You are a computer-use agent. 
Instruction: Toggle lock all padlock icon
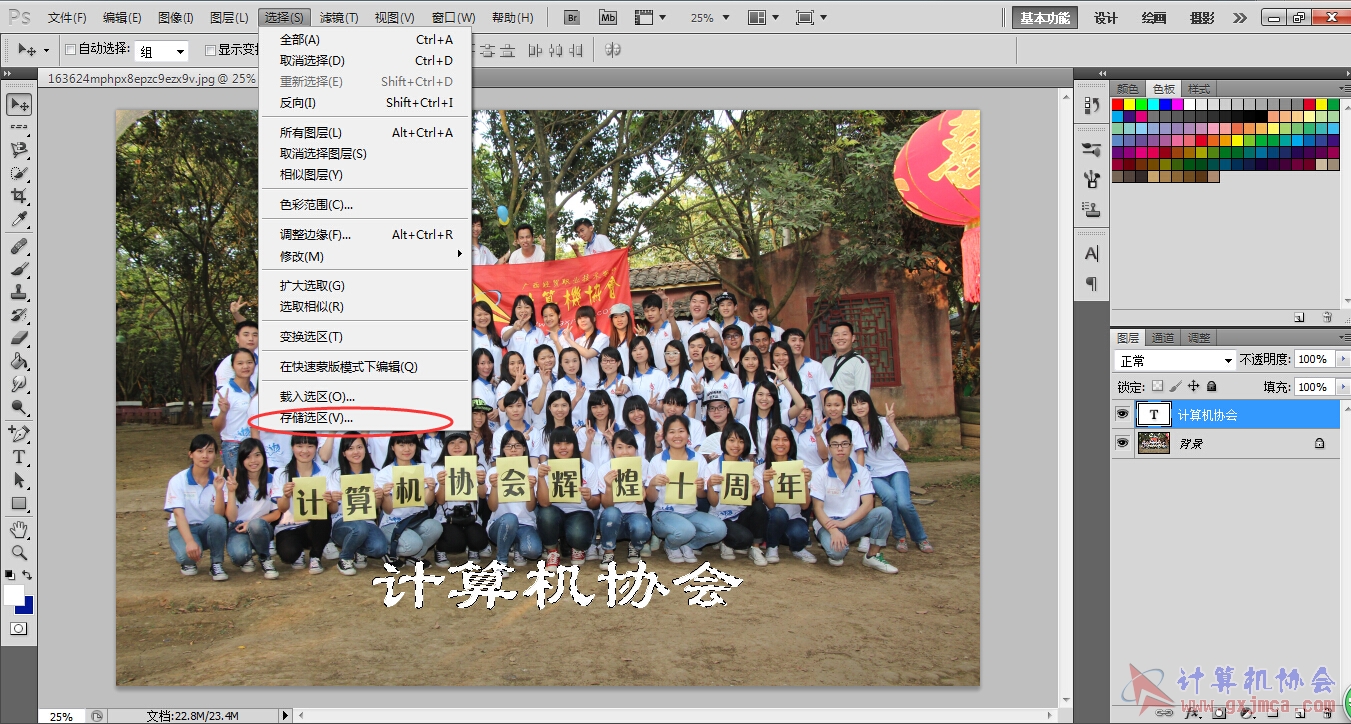click(1211, 386)
